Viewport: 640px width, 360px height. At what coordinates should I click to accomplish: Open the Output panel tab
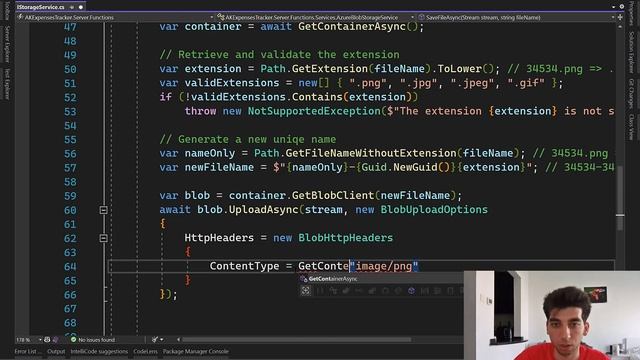[56, 351]
